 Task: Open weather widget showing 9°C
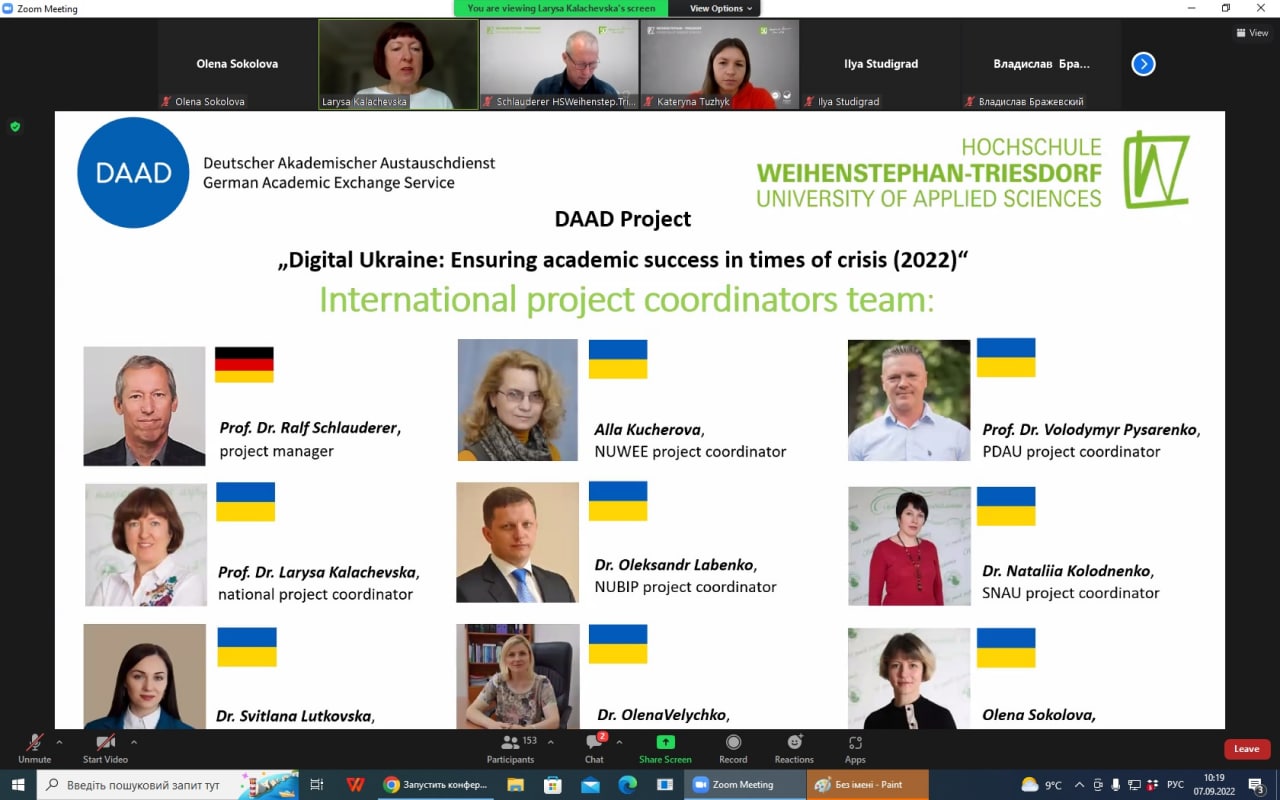click(1041, 785)
